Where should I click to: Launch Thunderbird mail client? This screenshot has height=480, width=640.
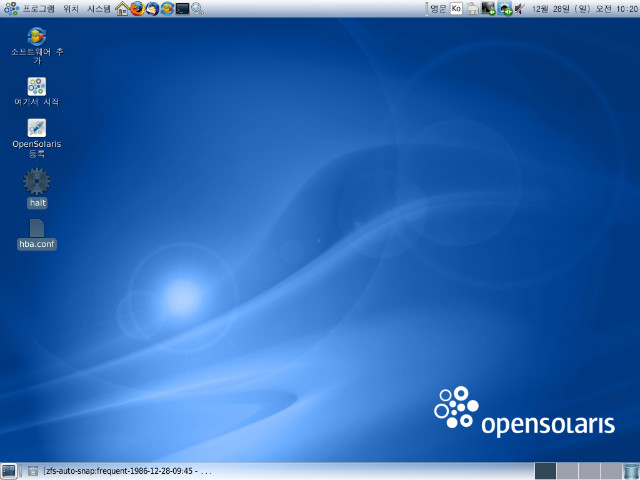coord(152,9)
